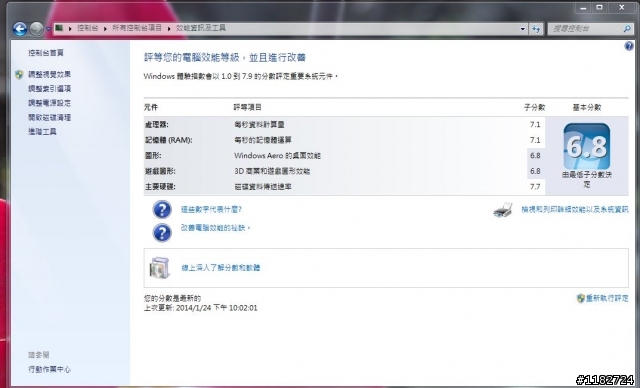The height and width of the screenshot is (388, 640).
Task: Select the 效能資訊及工具 breadcrumb
Action: point(201,28)
